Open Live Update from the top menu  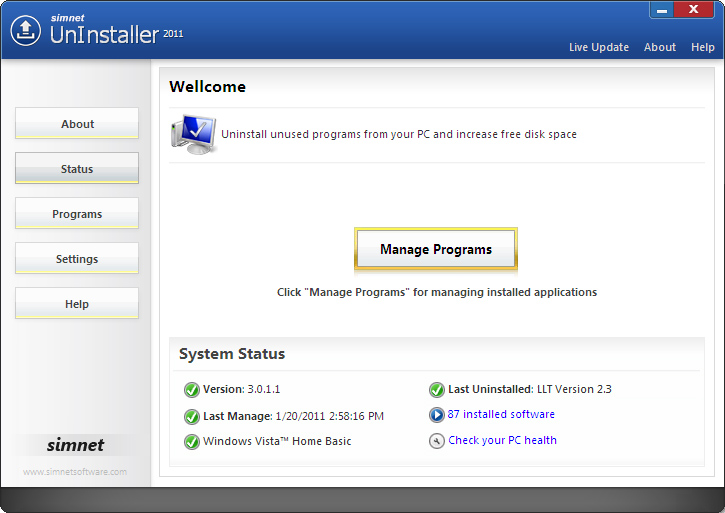pyautogui.click(x=599, y=47)
